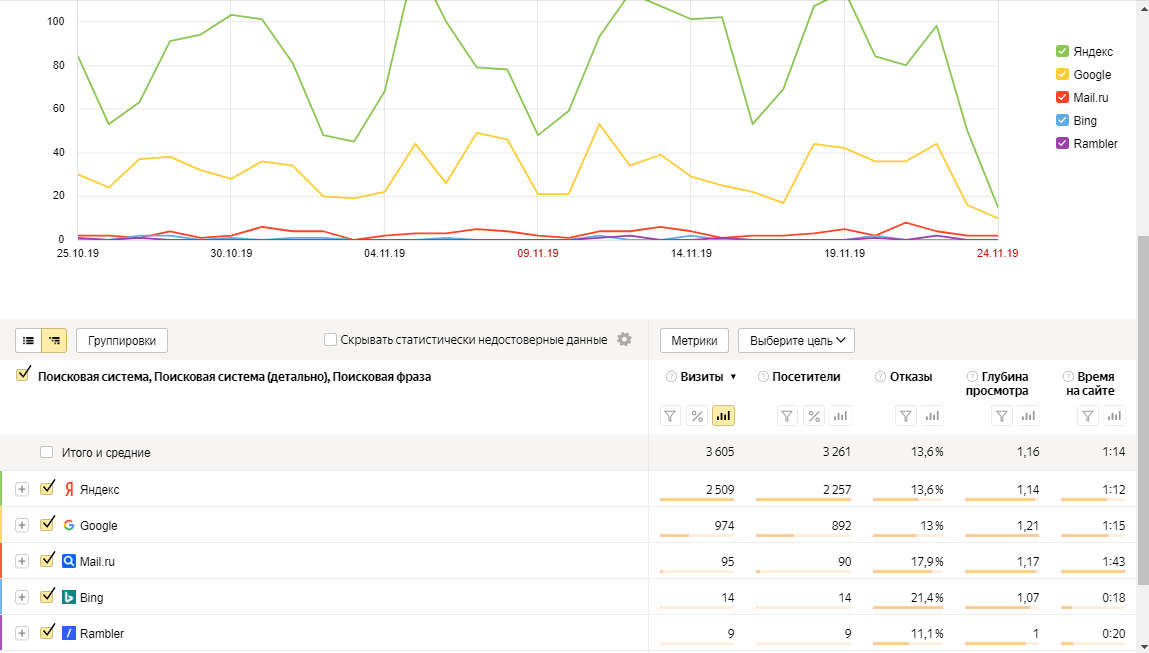Expand the Google row
The height and width of the screenshot is (653, 1149).
22,525
